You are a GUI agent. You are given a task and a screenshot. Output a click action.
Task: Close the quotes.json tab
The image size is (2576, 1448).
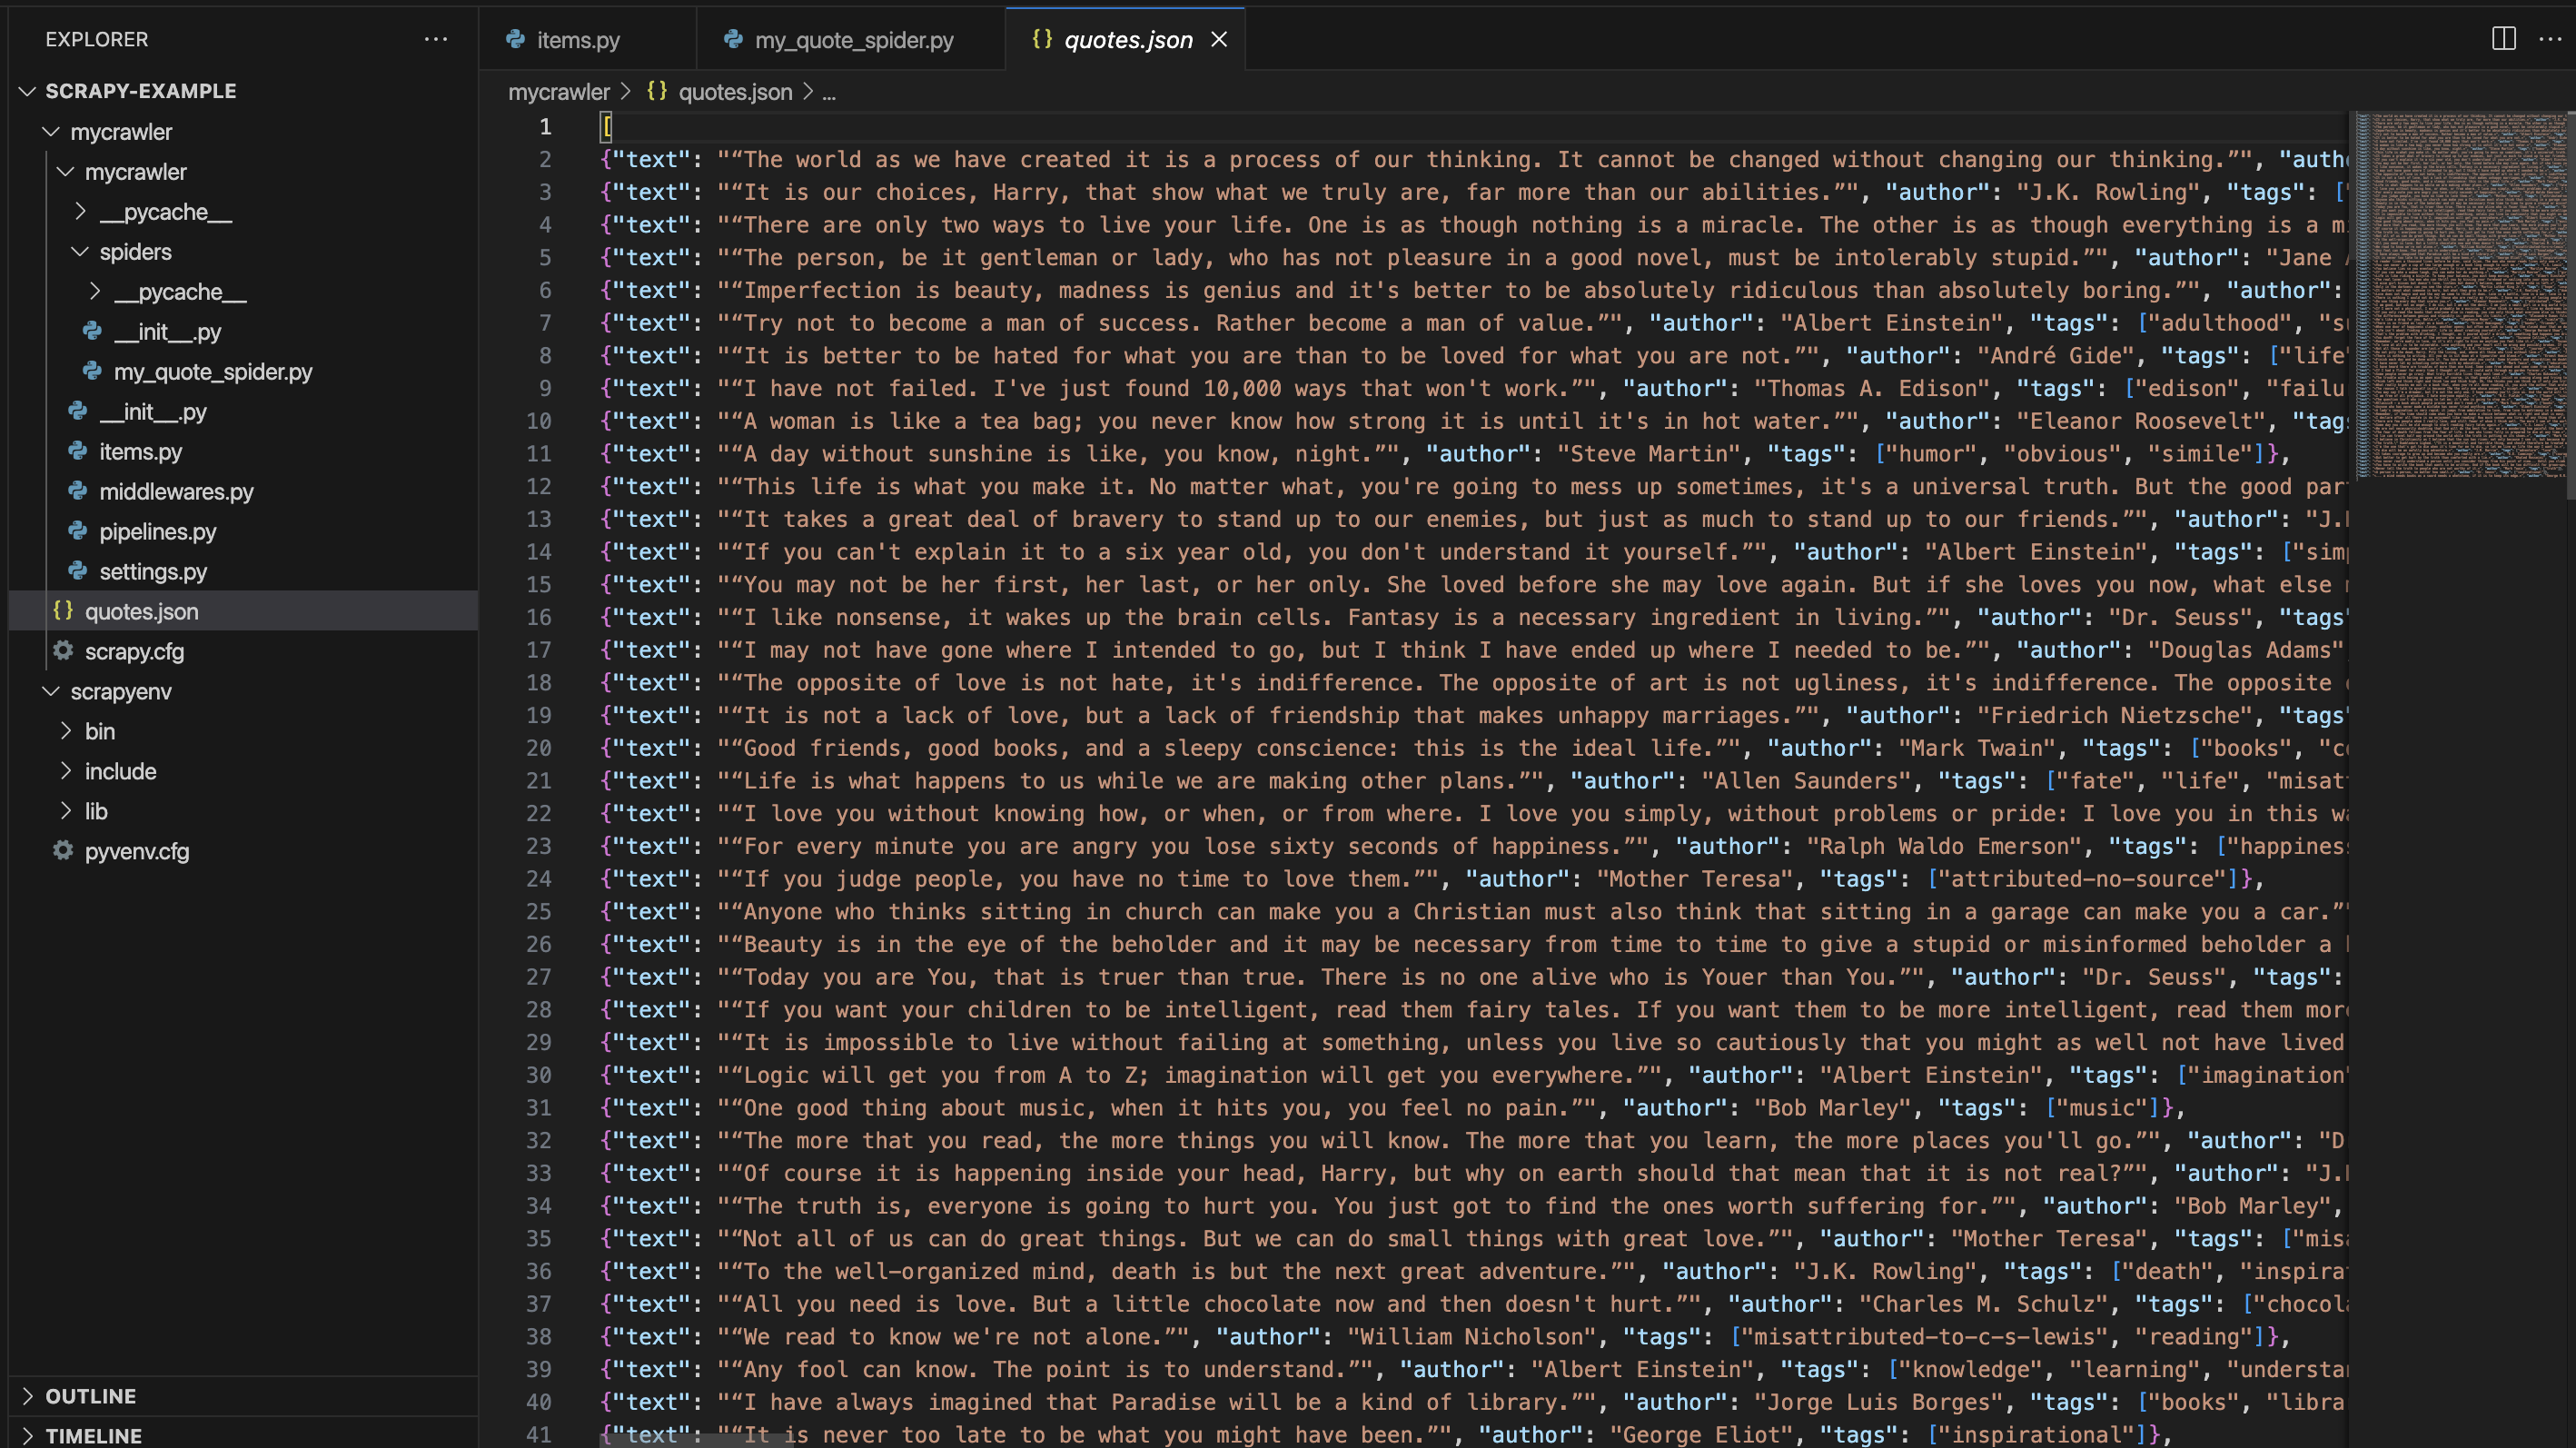click(x=1219, y=39)
